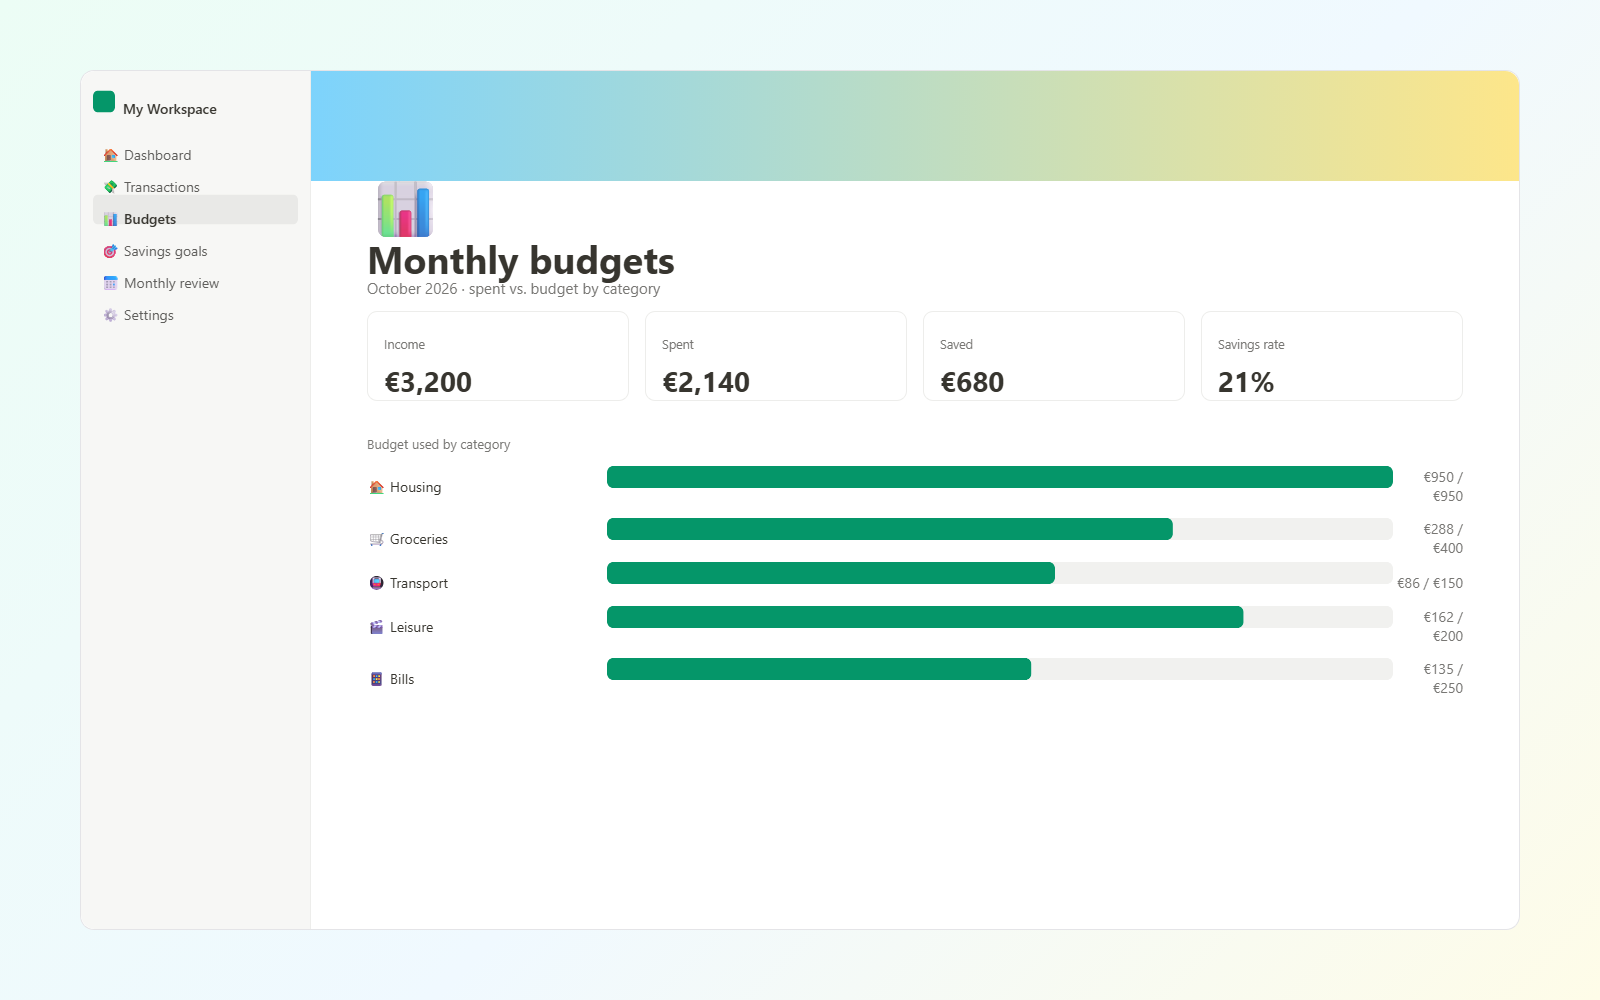Click the €86 / €150 value
The image size is (1600, 1000).
pyautogui.click(x=1430, y=583)
